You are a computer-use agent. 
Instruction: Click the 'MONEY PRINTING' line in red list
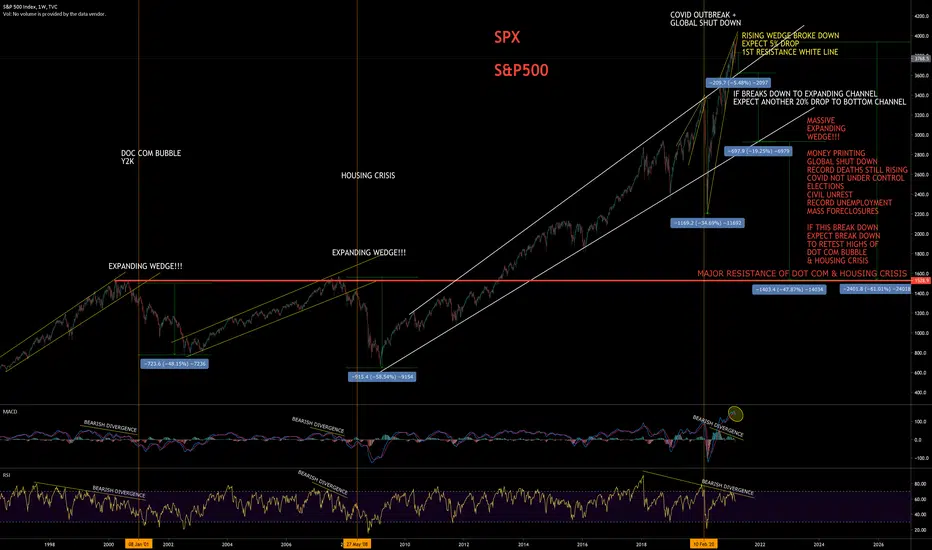836,153
